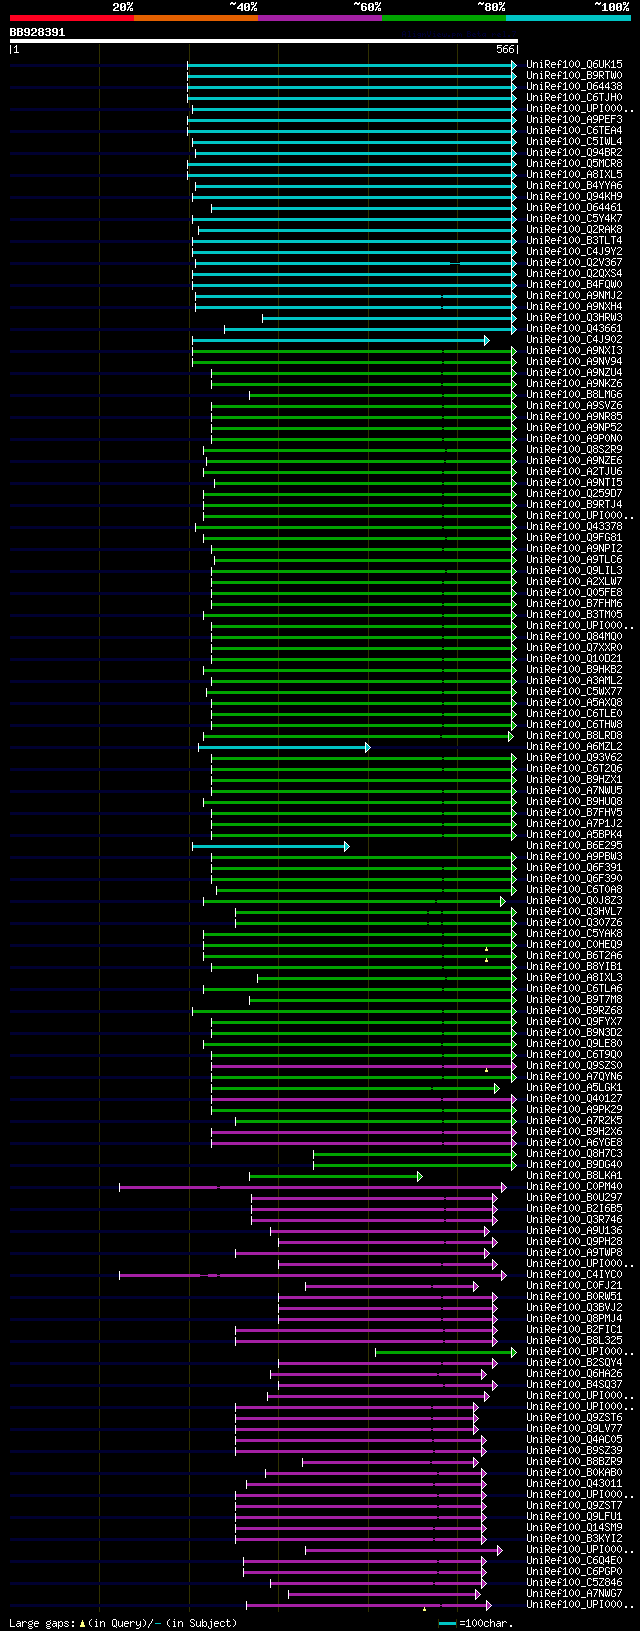Select UniRef100_A6MZL2 label
The height and width of the screenshot is (1631, 640).
point(574,747)
